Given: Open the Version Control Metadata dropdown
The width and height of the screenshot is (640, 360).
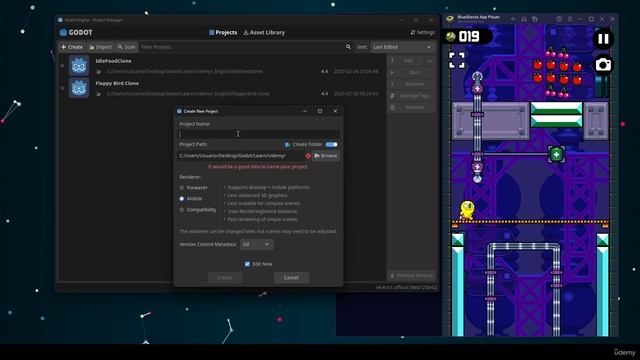Looking at the screenshot, I should [x=256, y=244].
